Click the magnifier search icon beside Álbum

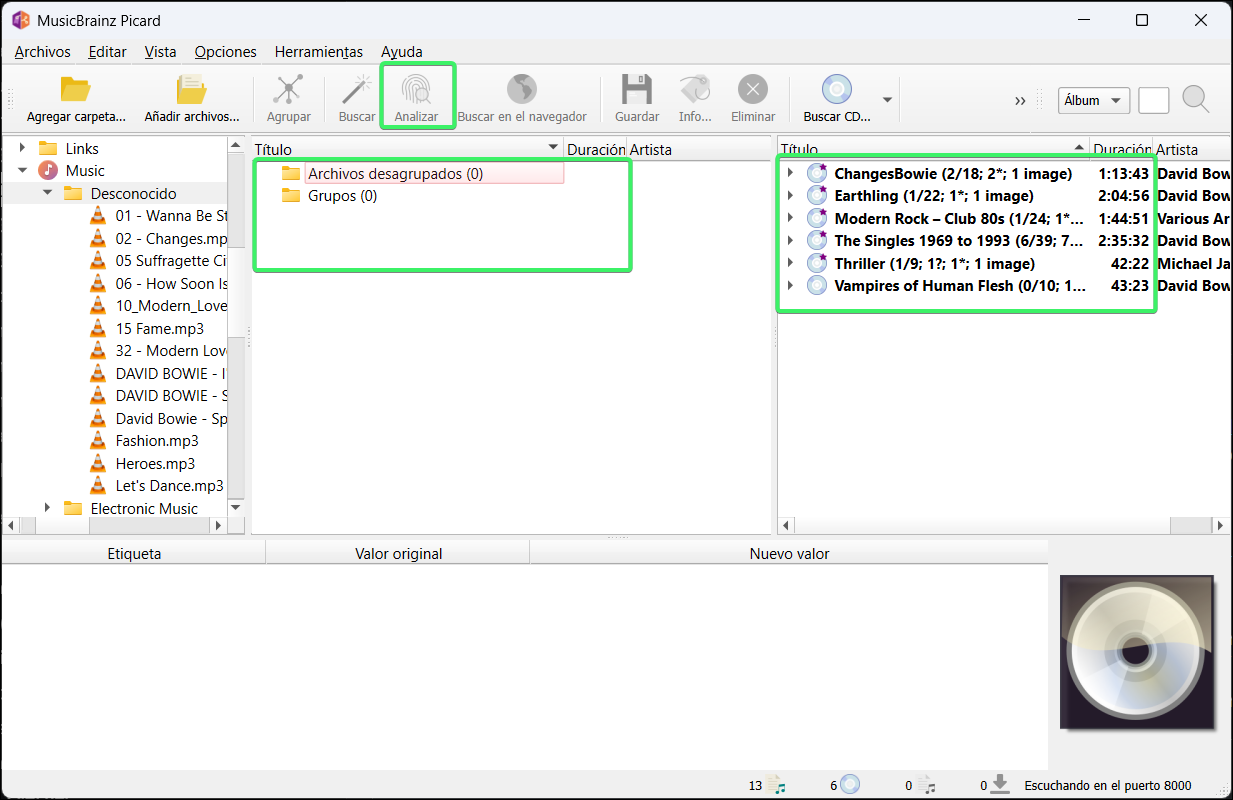(1196, 99)
